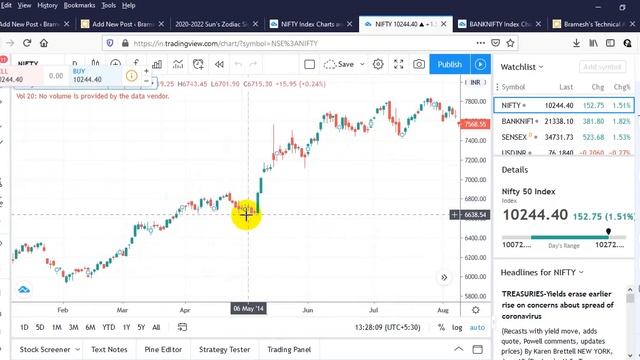Select SENSEX row in watchlist
The image size is (640, 360).
pos(564,137)
